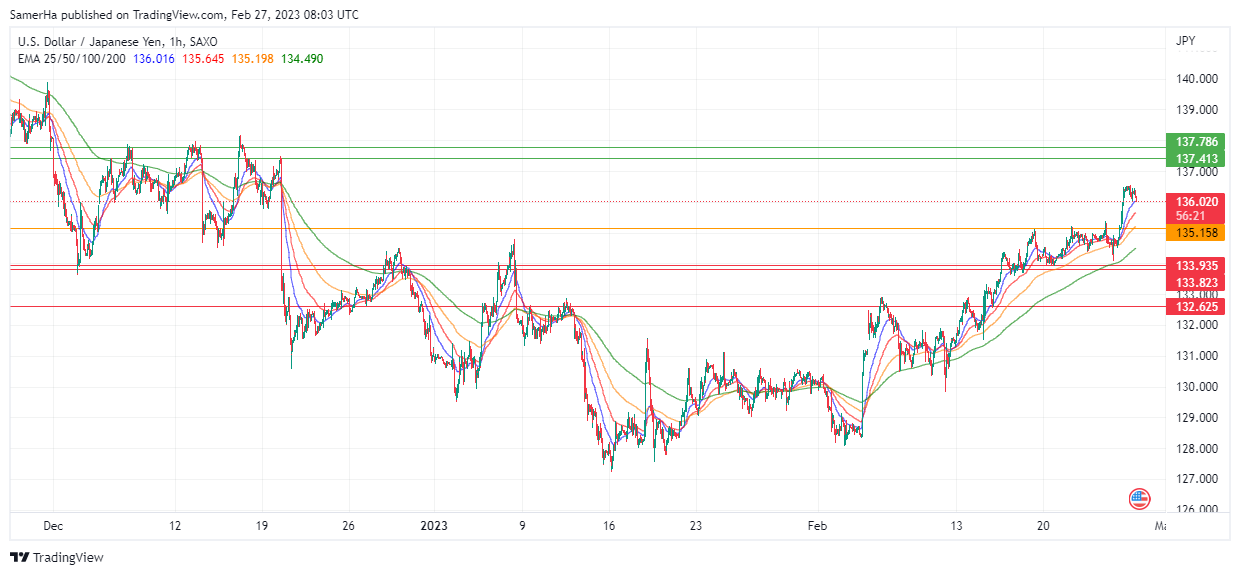This screenshot has height=575, width=1240.
Task: Click the blue EMA value 136.016
Action: [154, 59]
